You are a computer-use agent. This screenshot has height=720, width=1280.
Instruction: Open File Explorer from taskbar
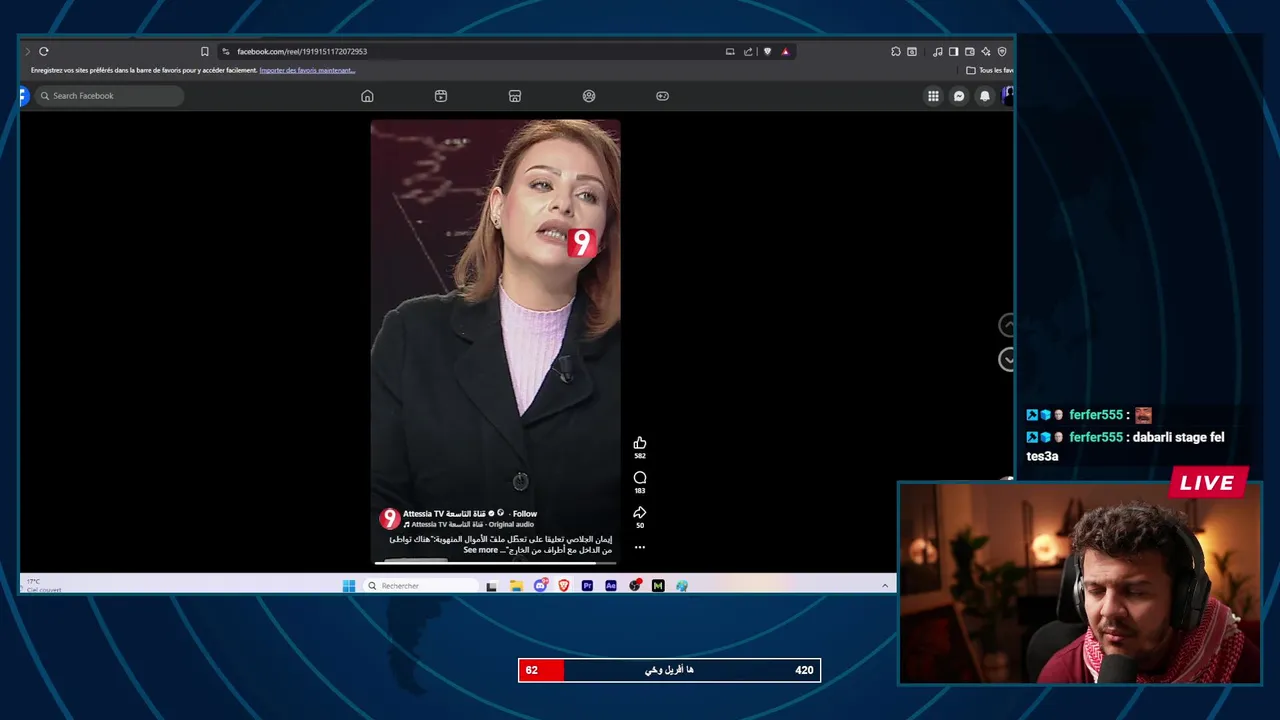516,586
